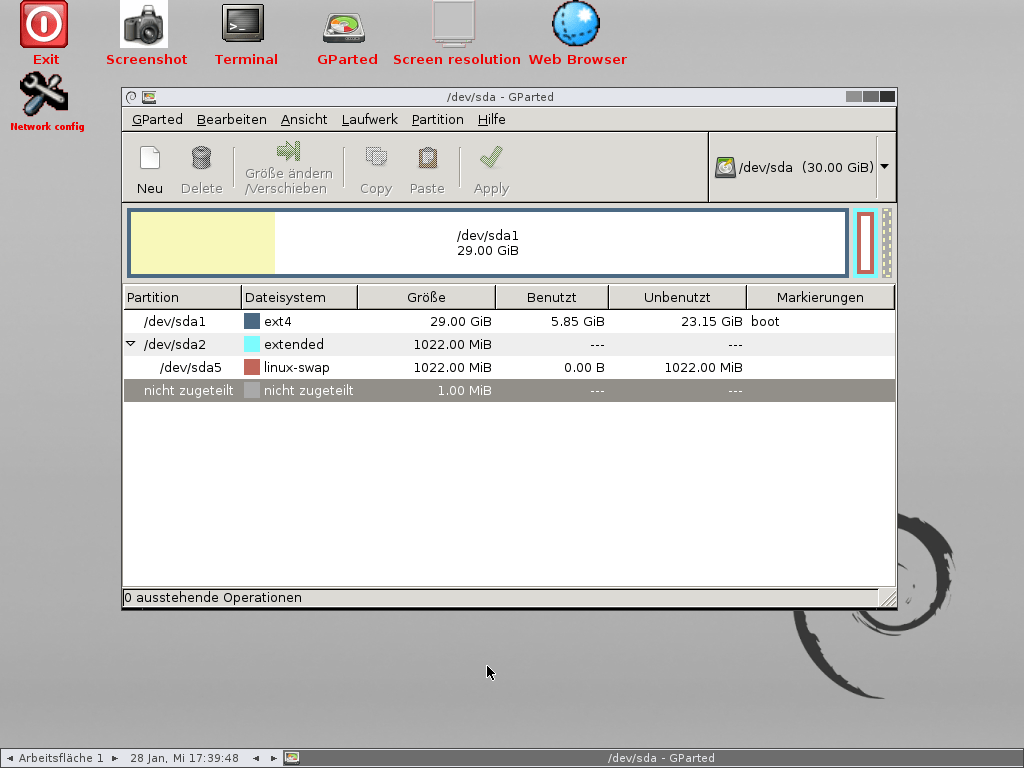Viewport: 1024px width, 768px height.
Task: Click the GParted icon in the bottom taskbar
Action: click(x=292, y=758)
